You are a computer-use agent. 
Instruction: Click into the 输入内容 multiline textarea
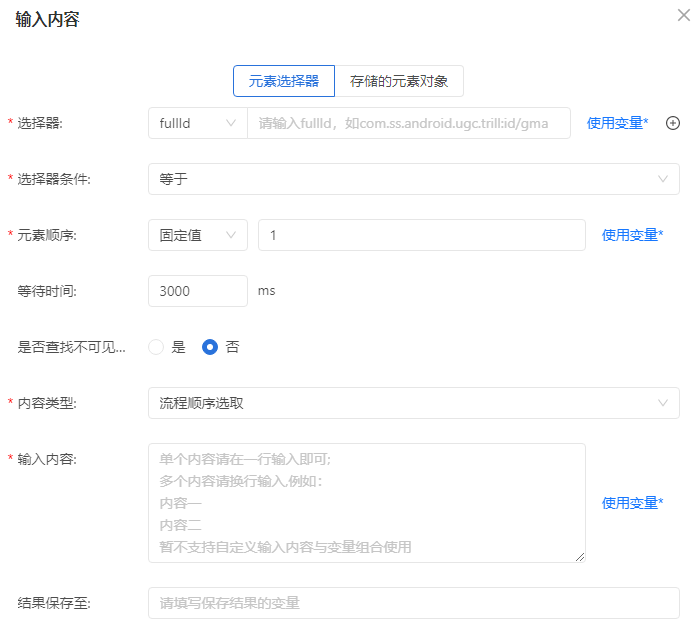click(366, 502)
